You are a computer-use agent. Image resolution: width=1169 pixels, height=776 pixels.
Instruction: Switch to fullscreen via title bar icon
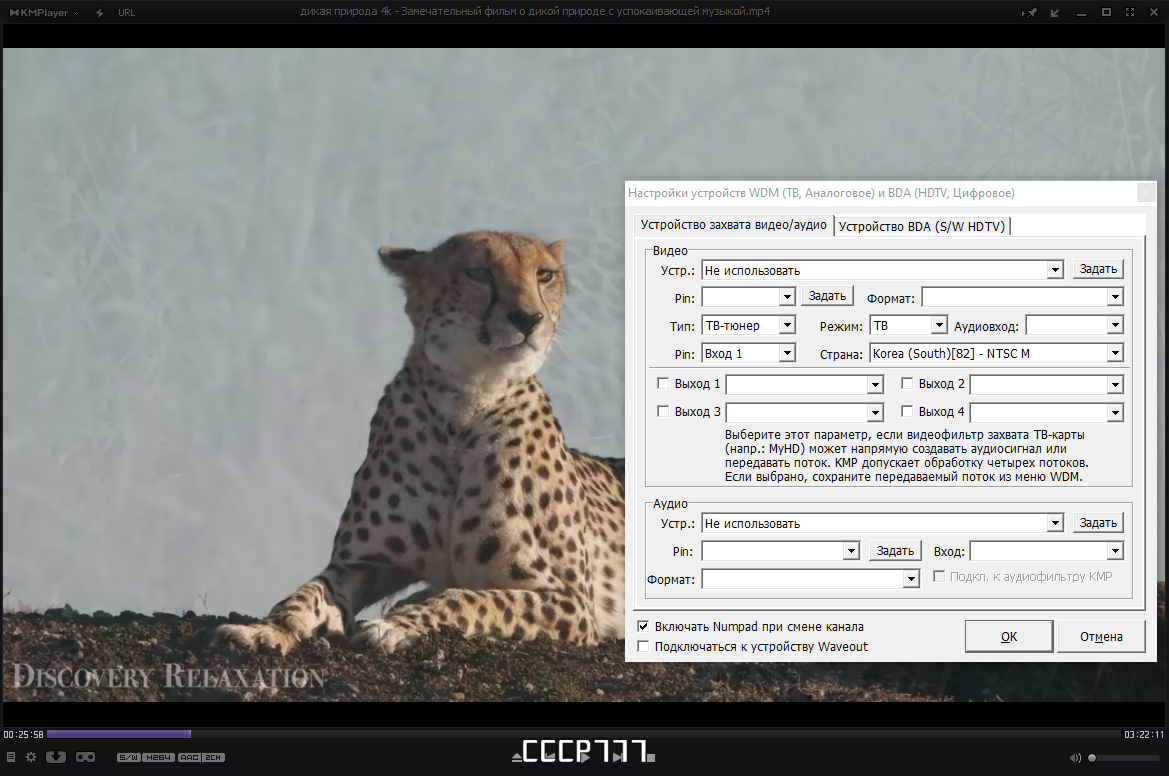[x=1130, y=13]
